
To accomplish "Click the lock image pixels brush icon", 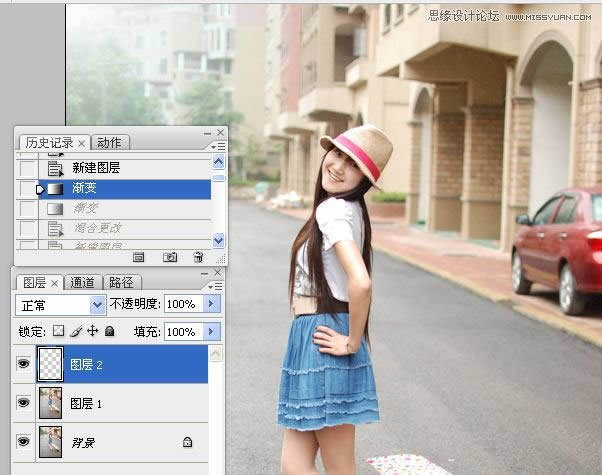I will [75, 331].
